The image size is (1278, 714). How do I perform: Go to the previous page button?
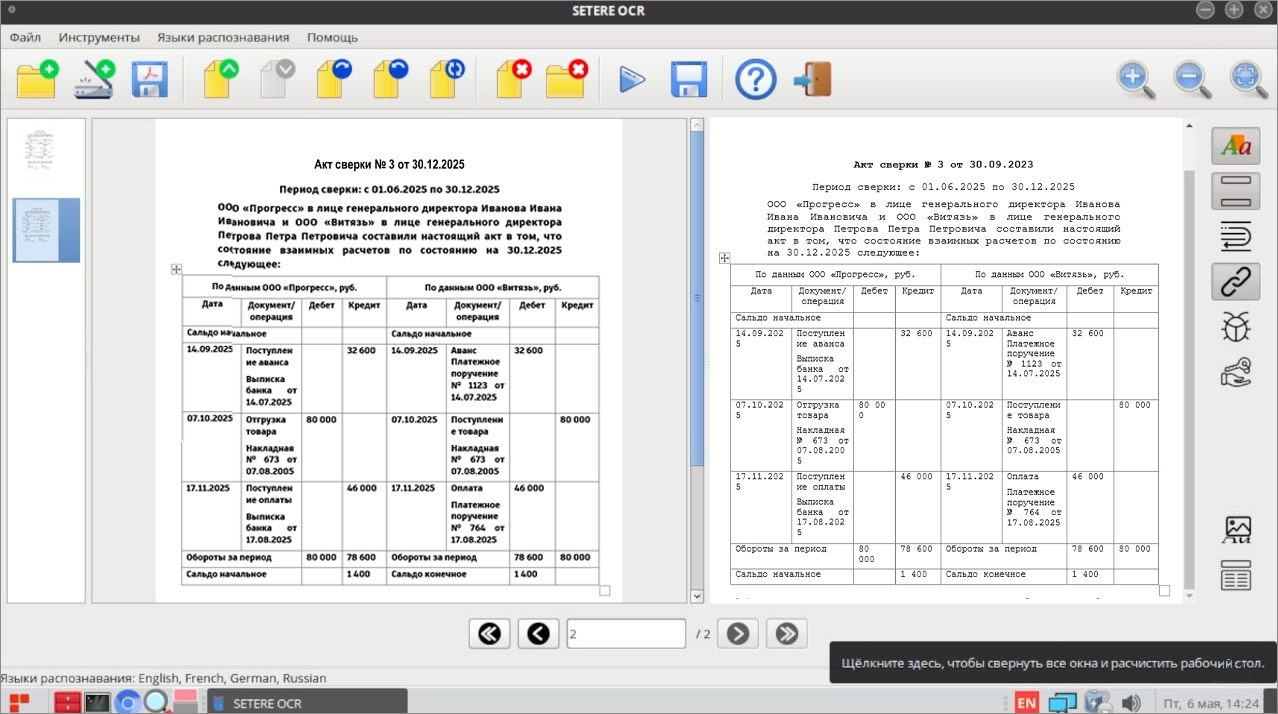click(538, 633)
